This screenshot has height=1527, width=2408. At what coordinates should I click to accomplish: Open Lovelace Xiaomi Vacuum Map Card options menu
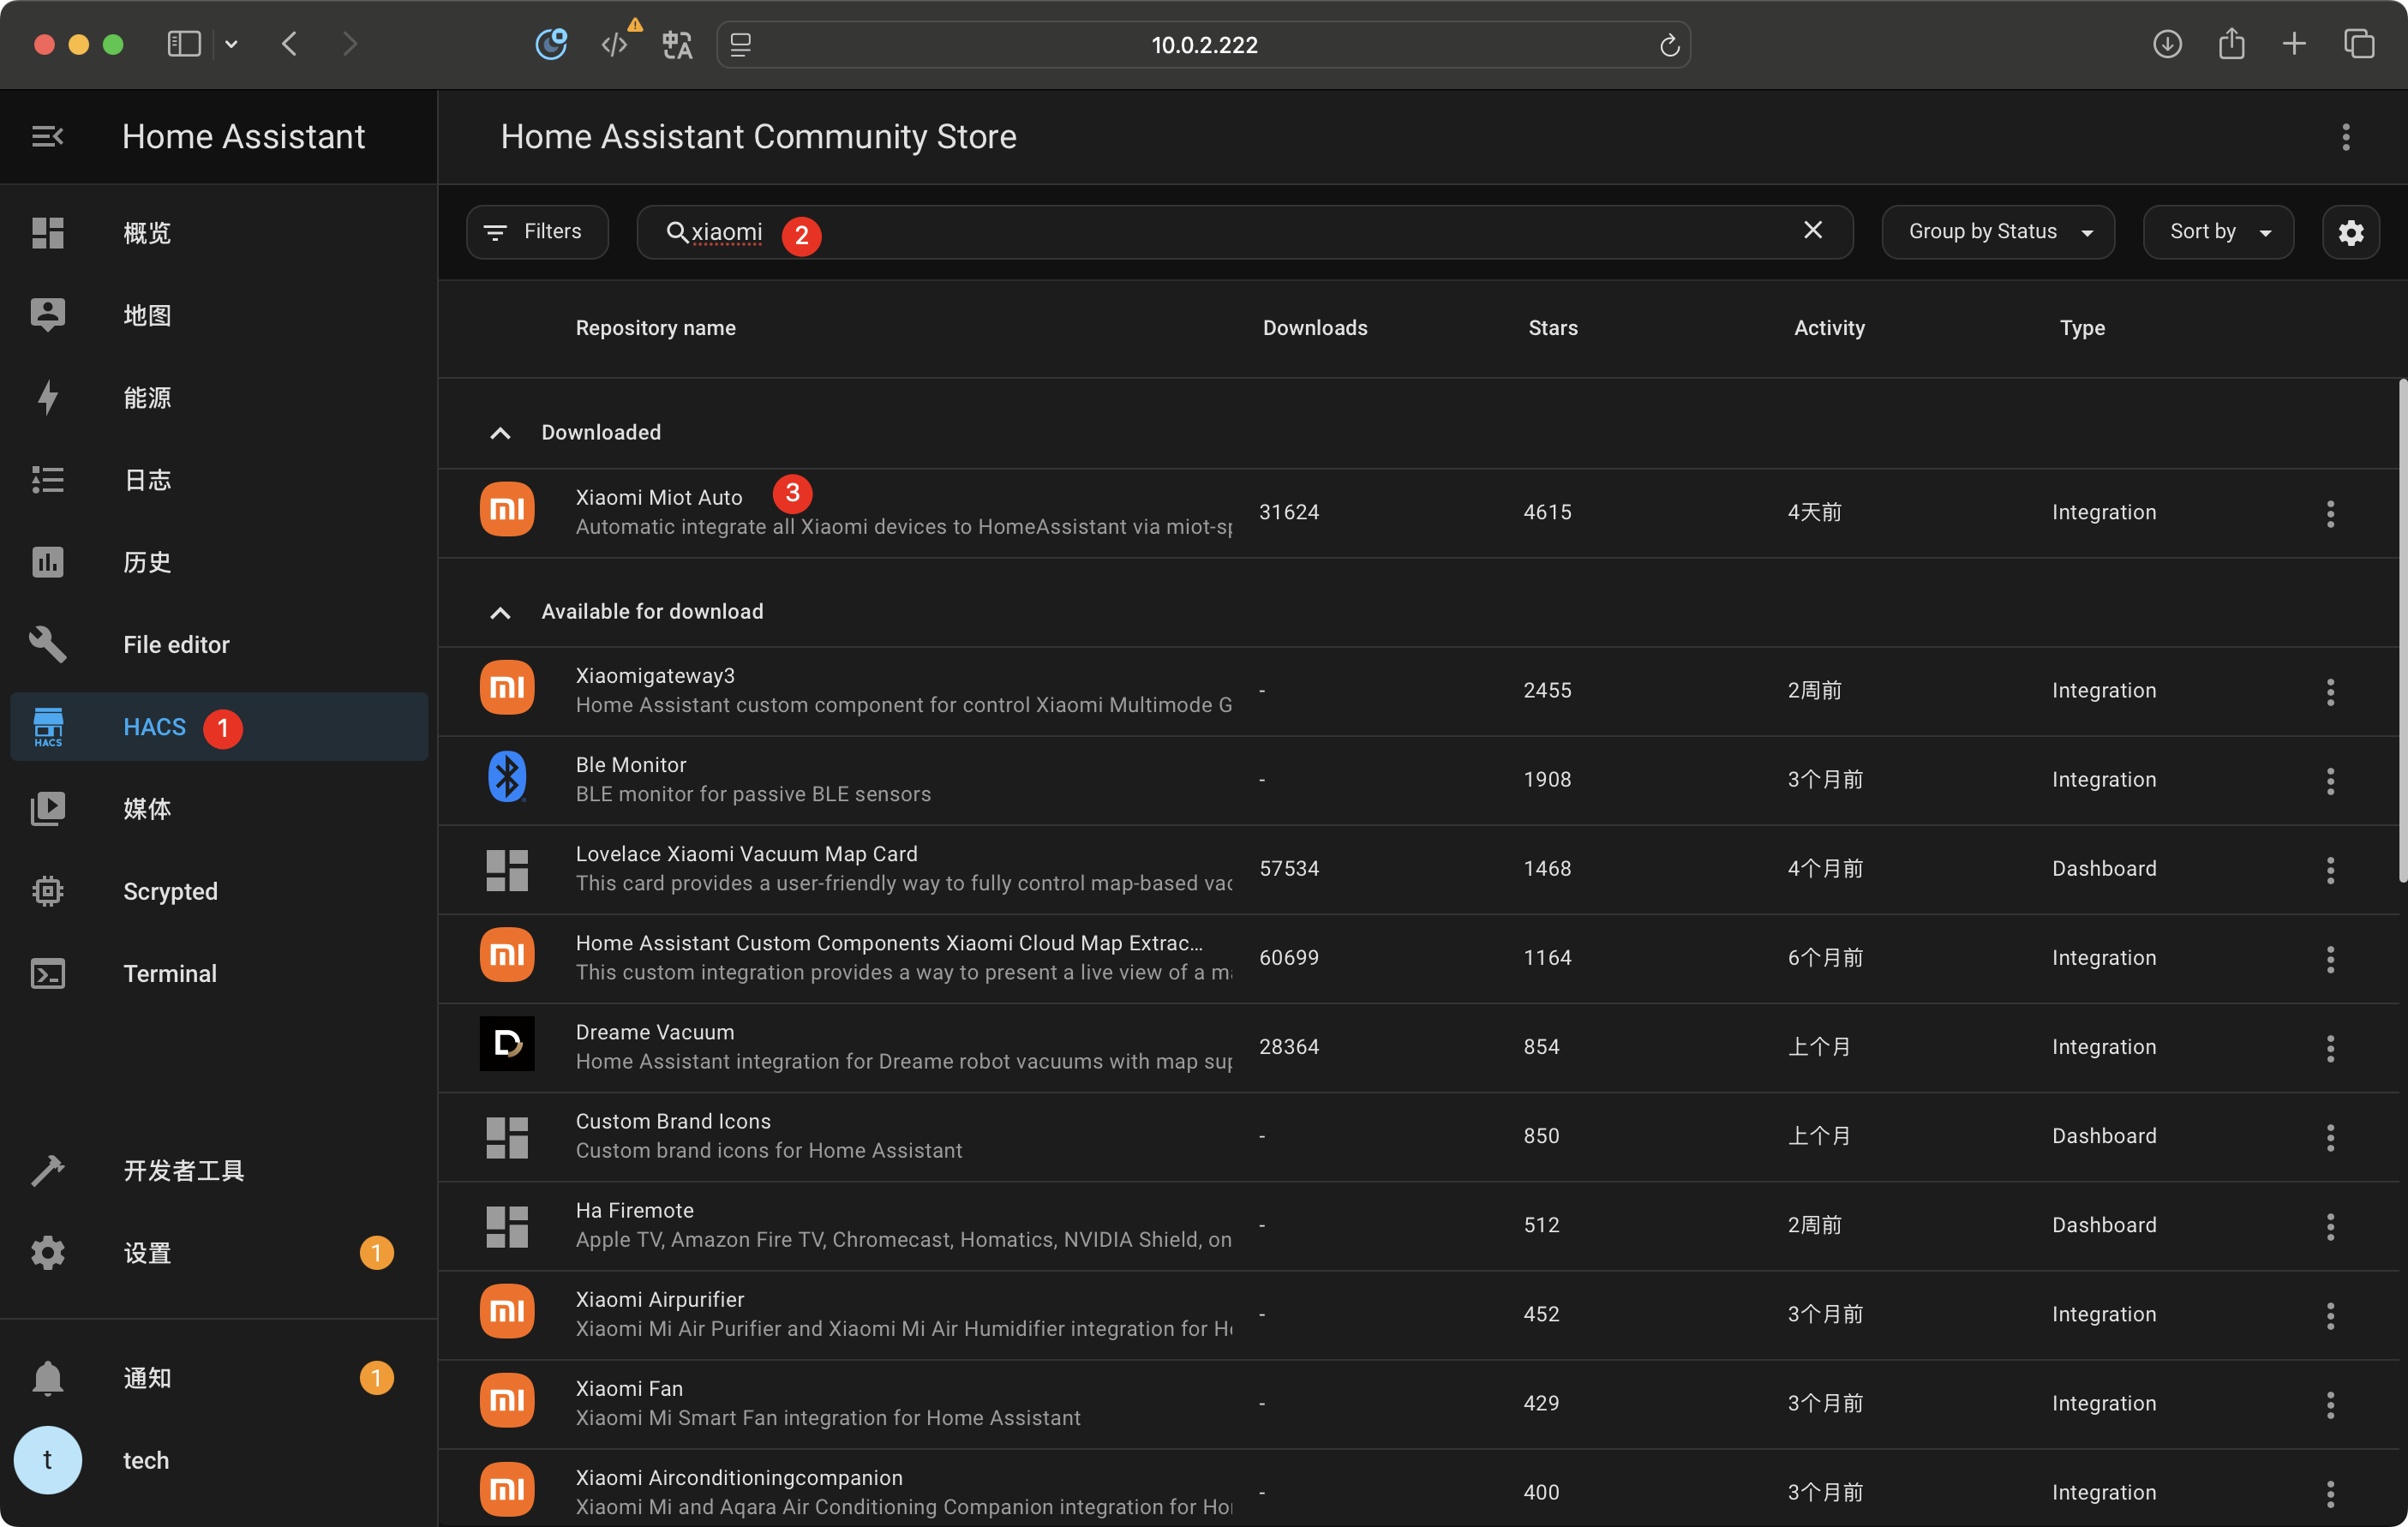(x=2330, y=870)
